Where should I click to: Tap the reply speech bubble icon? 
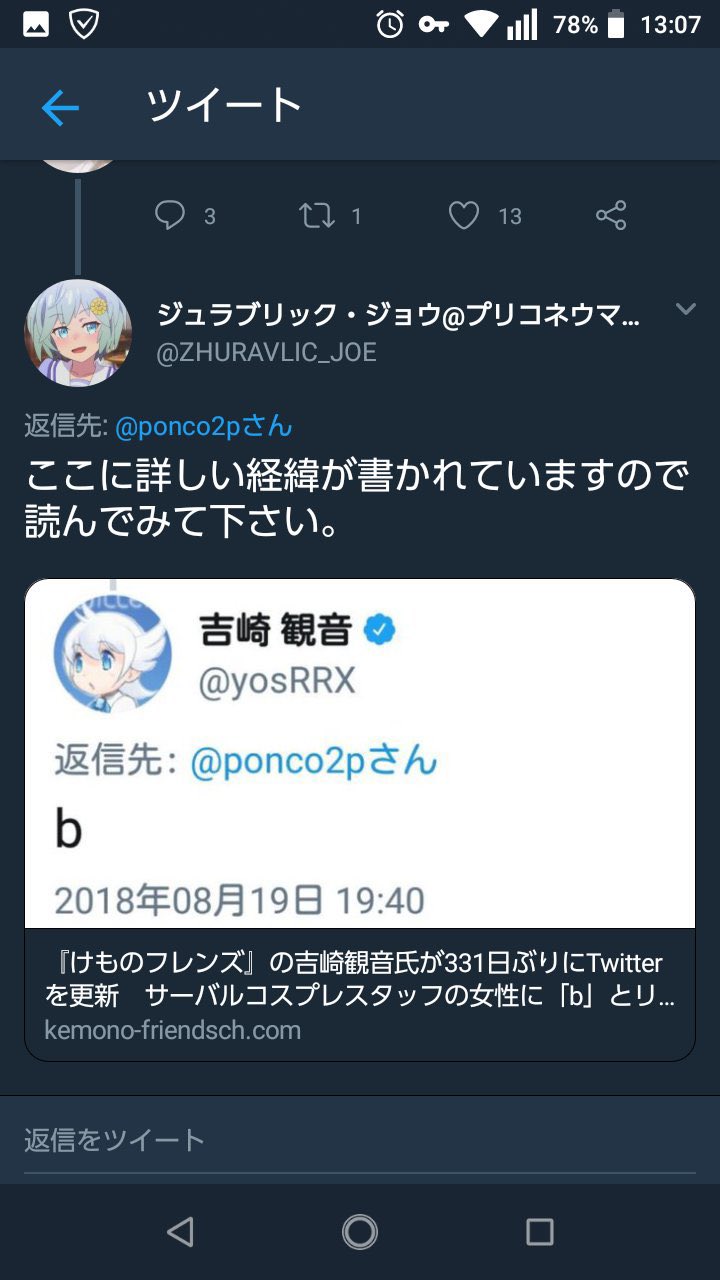(x=170, y=215)
